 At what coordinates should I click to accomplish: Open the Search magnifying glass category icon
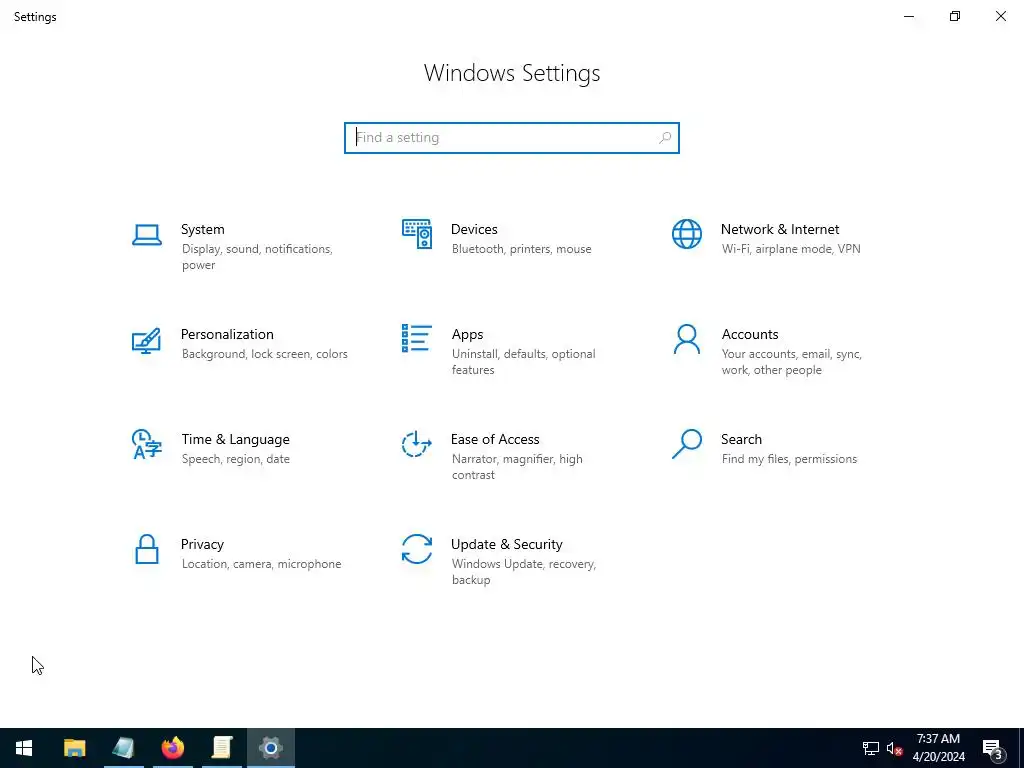(686, 444)
